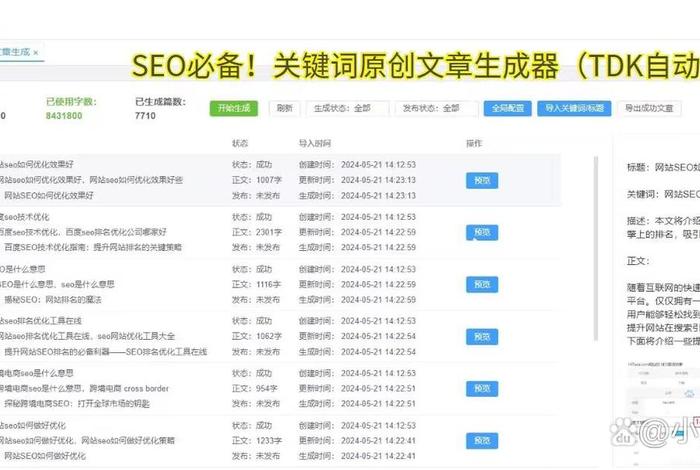Click keywords seo网站优化工具大全
This screenshot has height=470, width=700.
(x=136, y=336)
